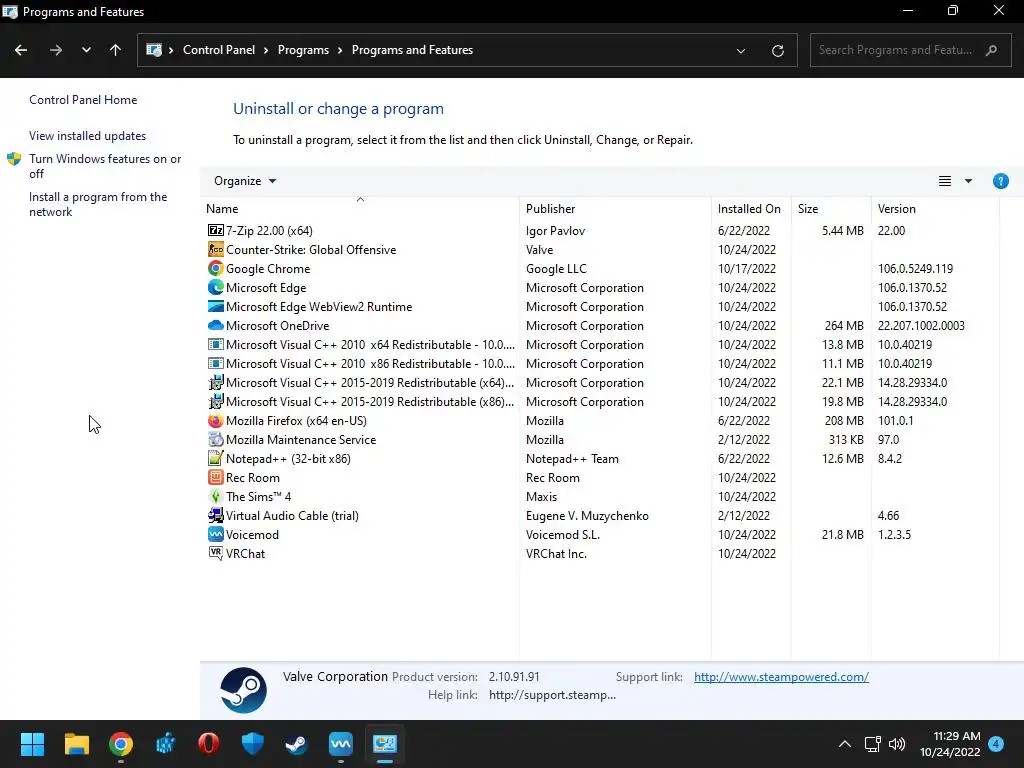Sort list by Version column

coord(935,208)
